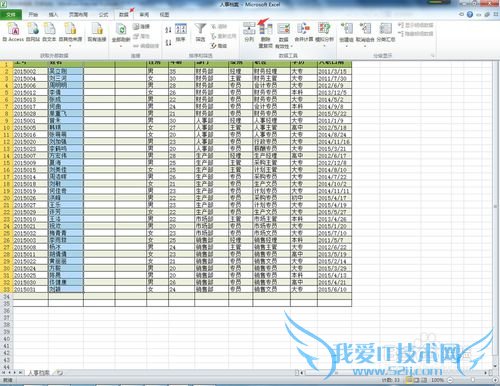The image size is (500, 386).
Task: Click Hide Detail (隐藏明细数据) in outline group
Action: [416, 33]
